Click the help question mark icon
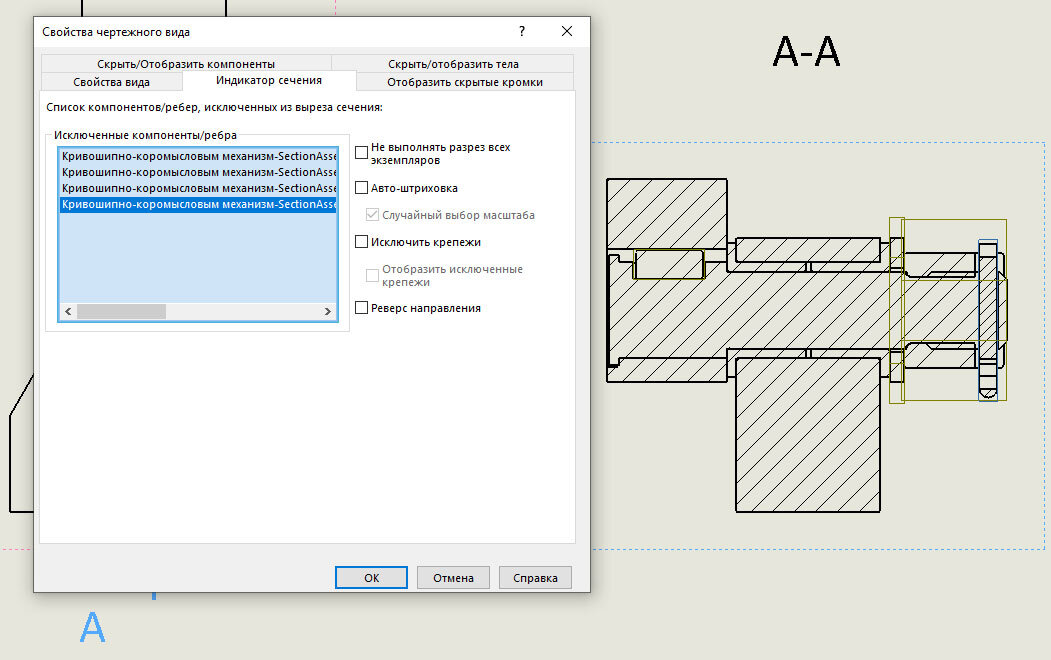The image size is (1051, 660). tap(521, 31)
